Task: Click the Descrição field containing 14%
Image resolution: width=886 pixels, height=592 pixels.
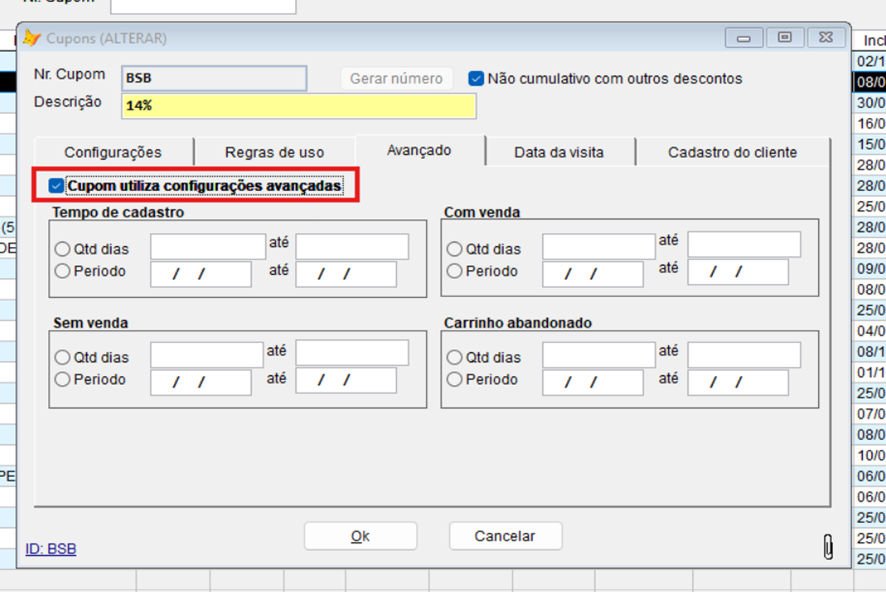Action: pos(298,106)
